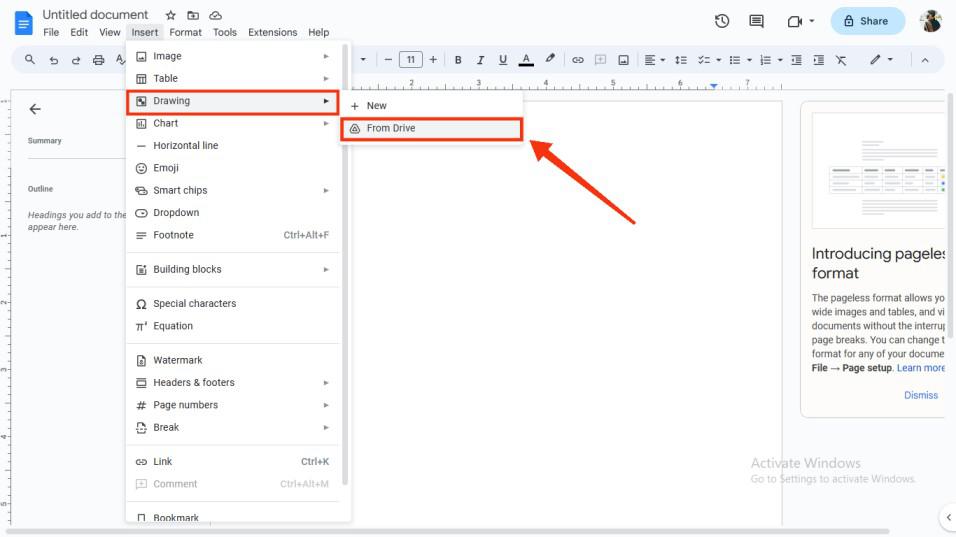Choose the Watermark menu item
Image resolution: width=956 pixels, height=537 pixels.
click(x=232, y=360)
